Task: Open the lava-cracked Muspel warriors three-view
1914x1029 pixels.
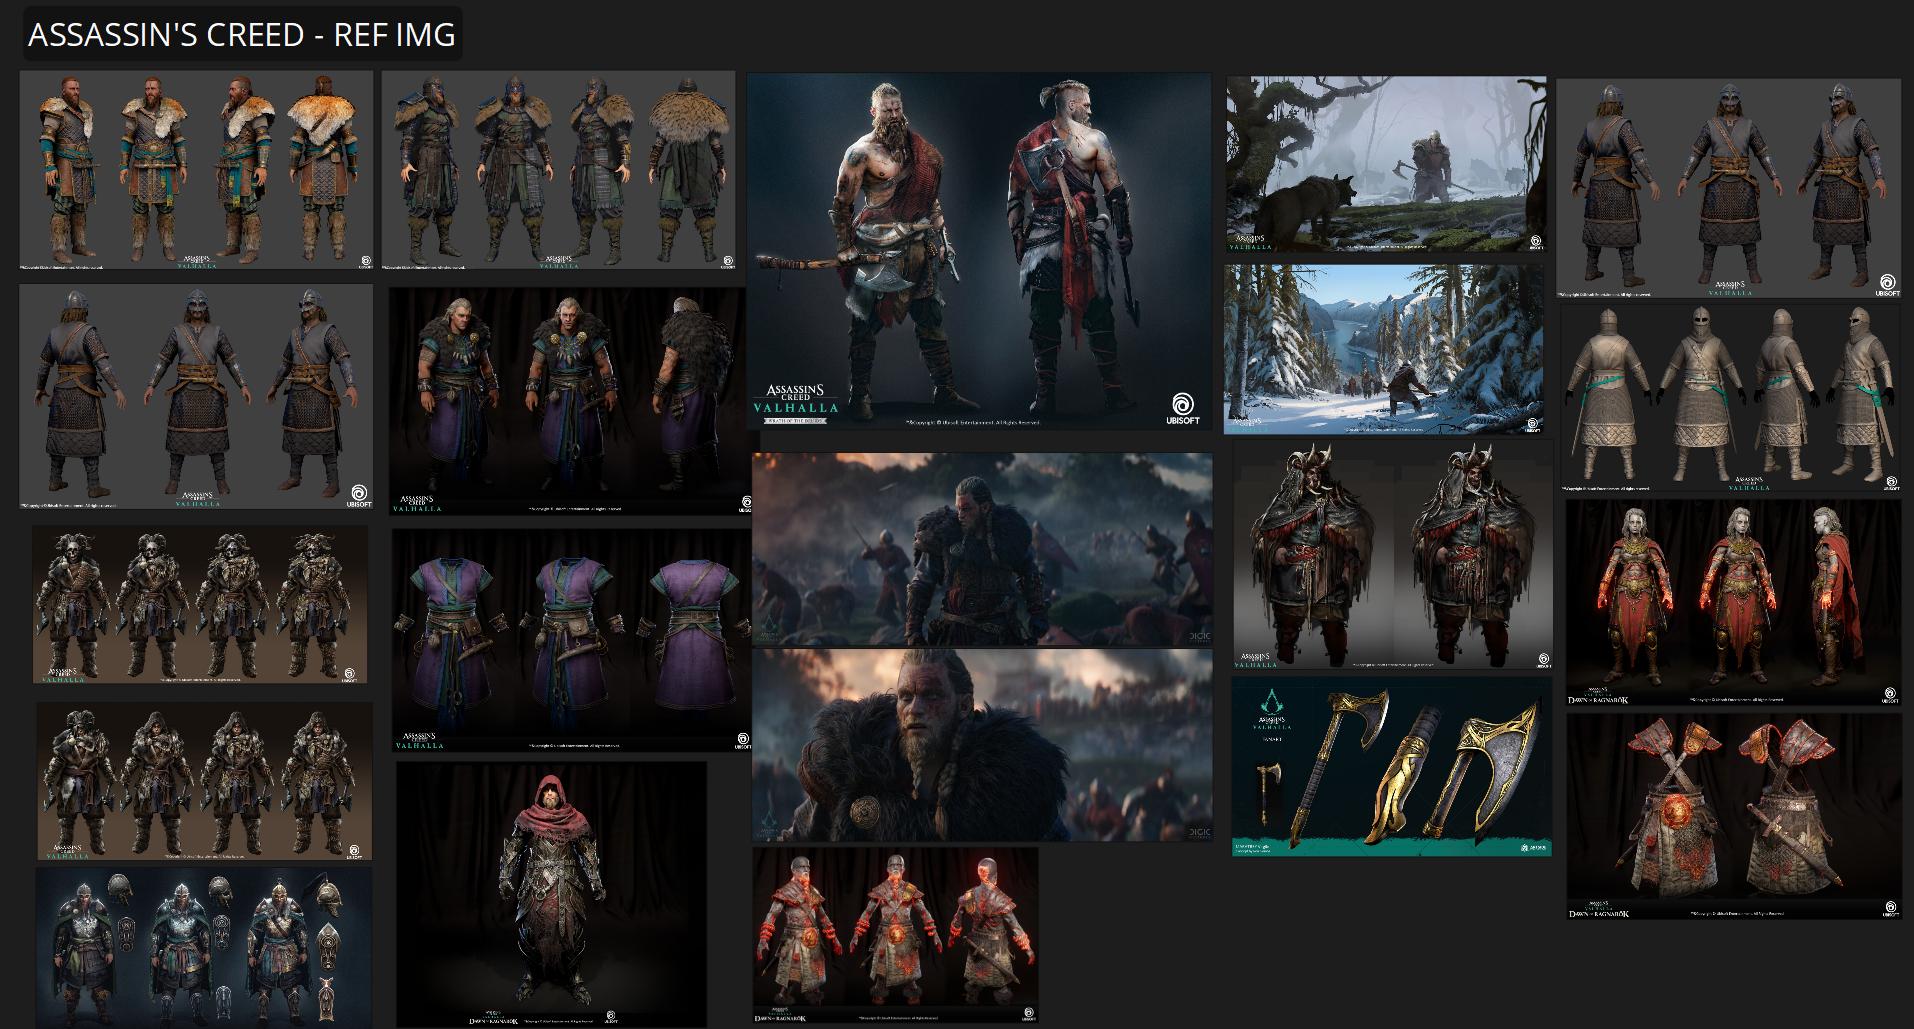Action: (895, 936)
